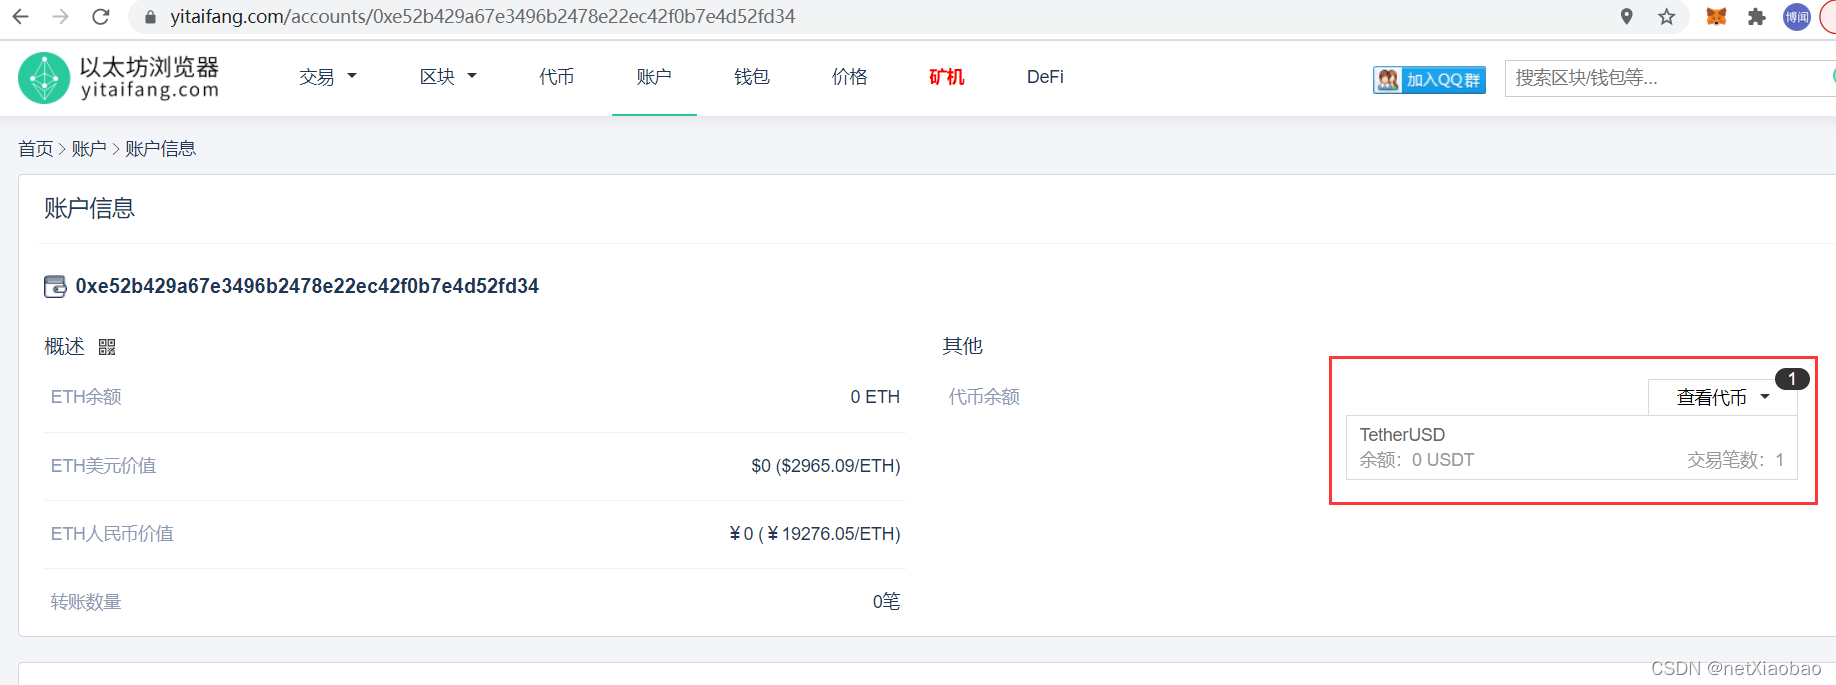Open the 价格 nav item

(x=850, y=77)
